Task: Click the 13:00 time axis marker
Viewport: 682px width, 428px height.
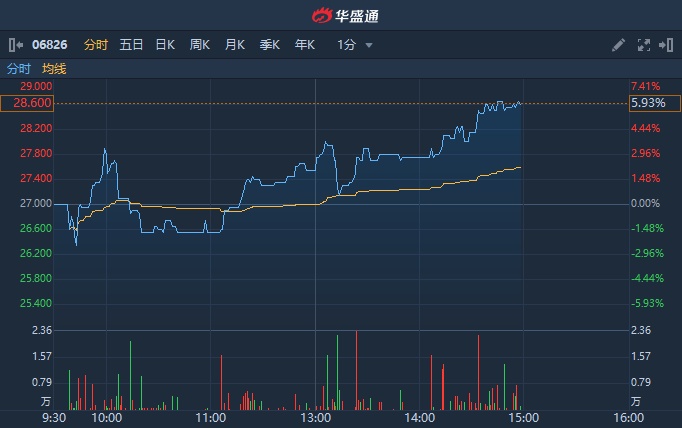Action: click(315, 417)
